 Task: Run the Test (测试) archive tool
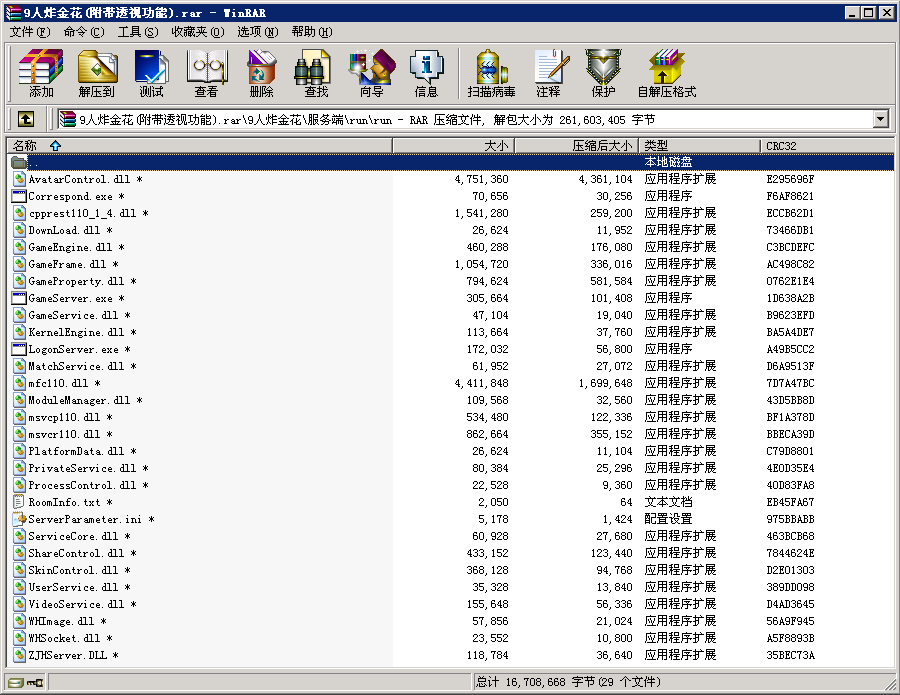coord(151,73)
